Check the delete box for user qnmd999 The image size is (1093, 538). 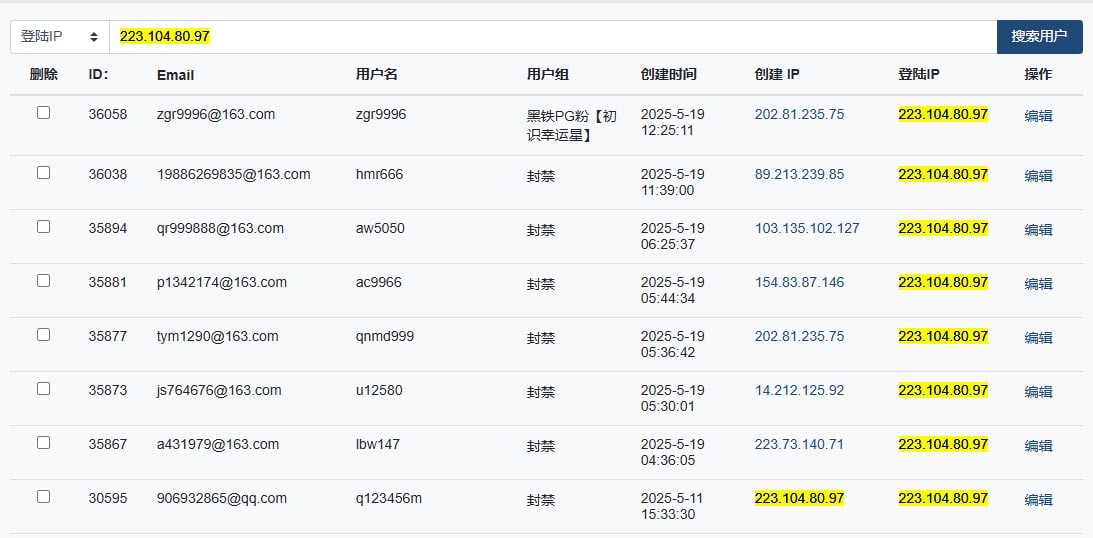click(x=43, y=335)
